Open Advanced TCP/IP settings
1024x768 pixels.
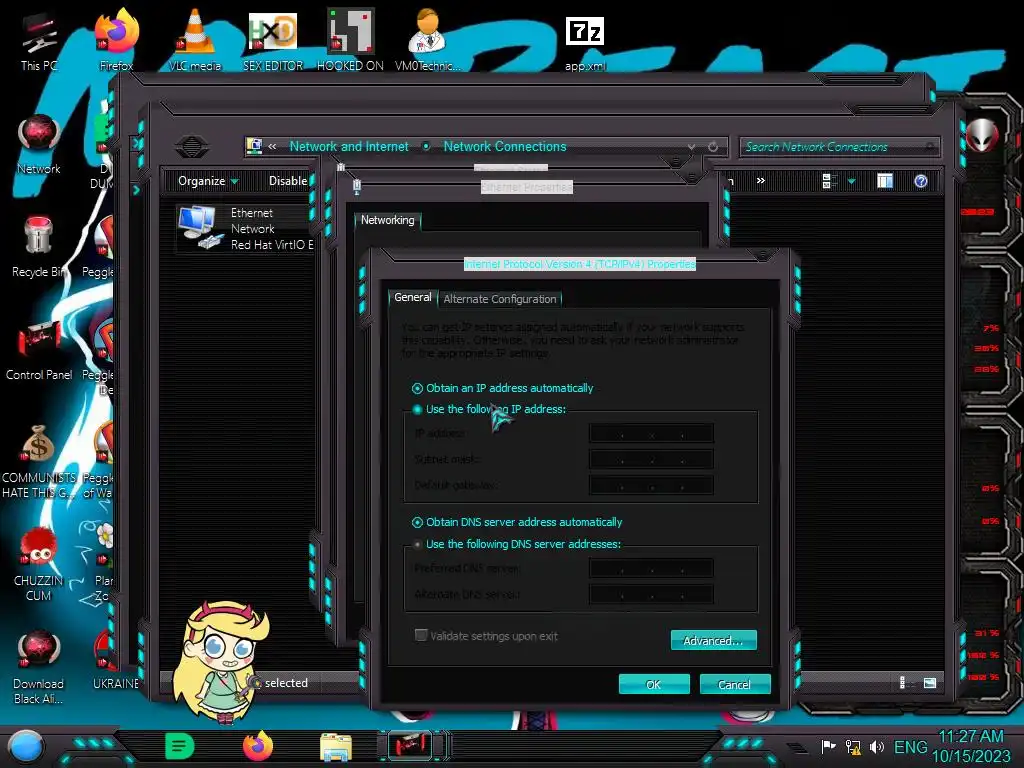713,641
